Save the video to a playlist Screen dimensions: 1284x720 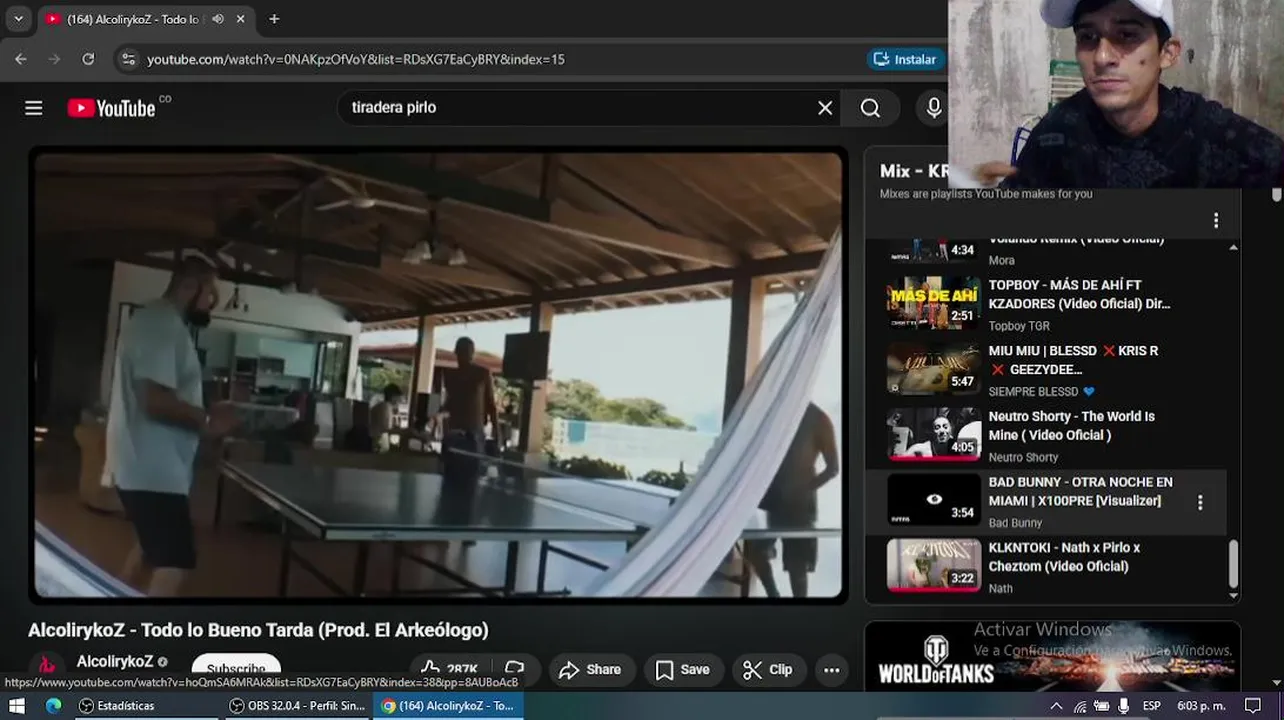683,670
